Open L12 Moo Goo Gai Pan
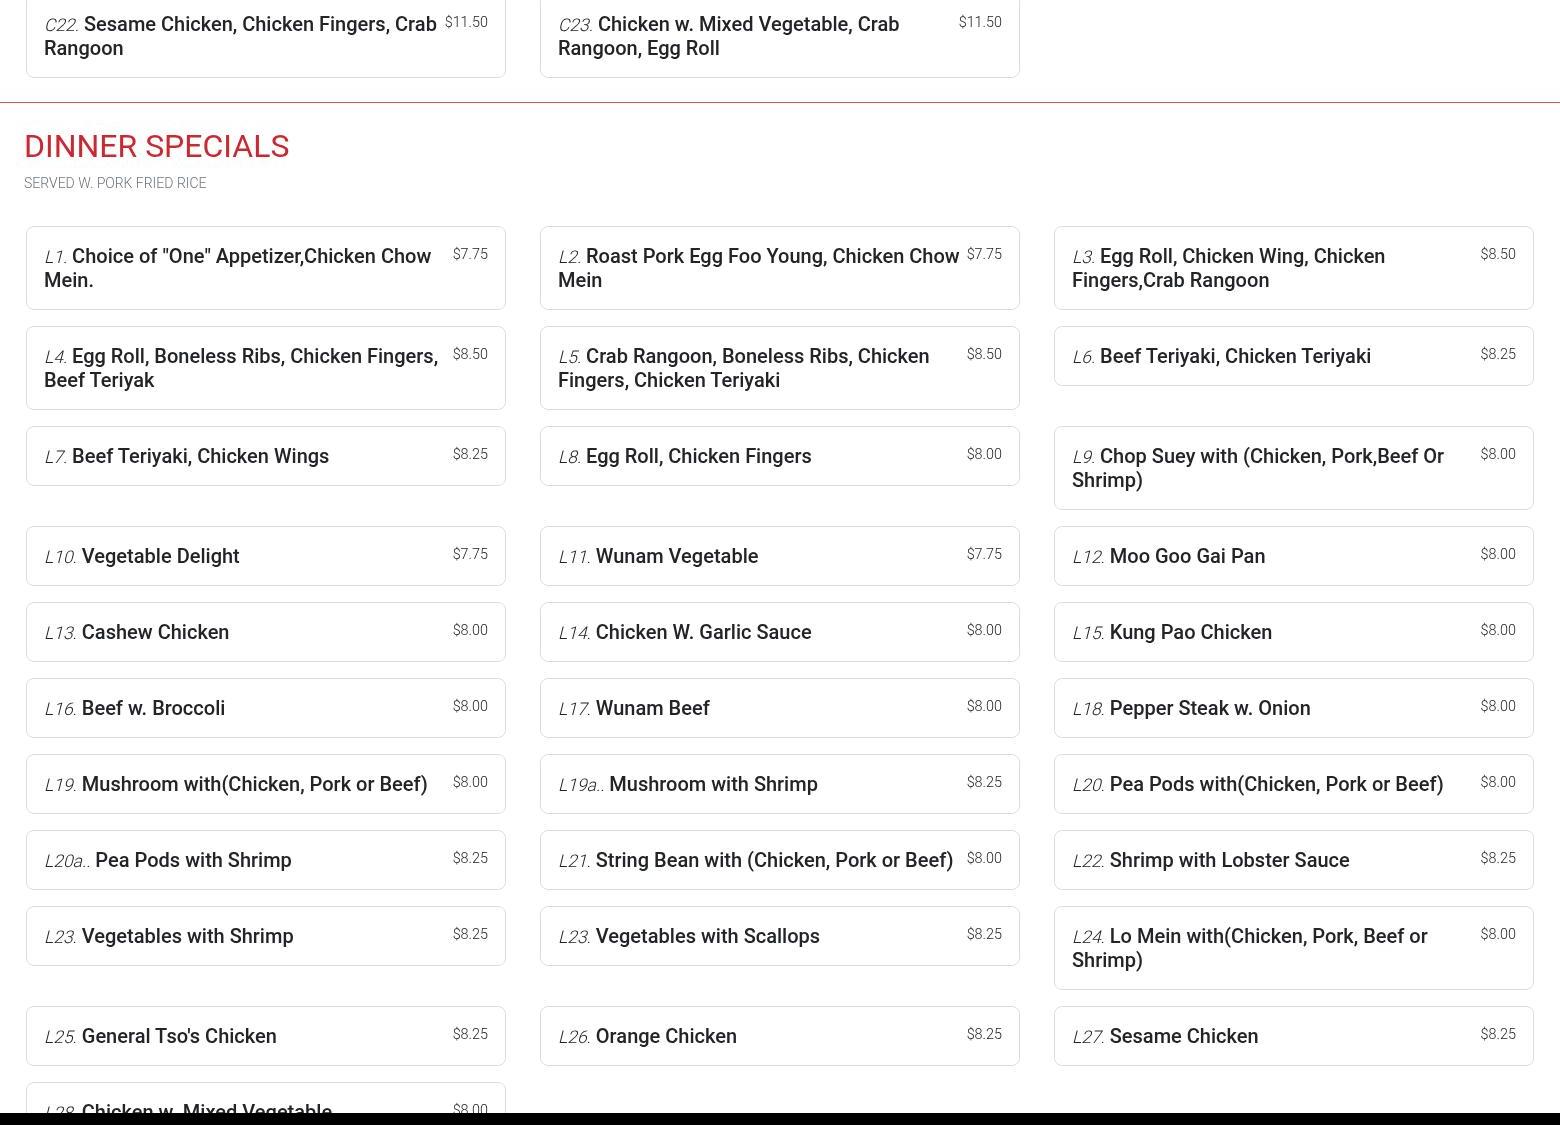Image resolution: width=1560 pixels, height=1125 pixels. point(1294,556)
